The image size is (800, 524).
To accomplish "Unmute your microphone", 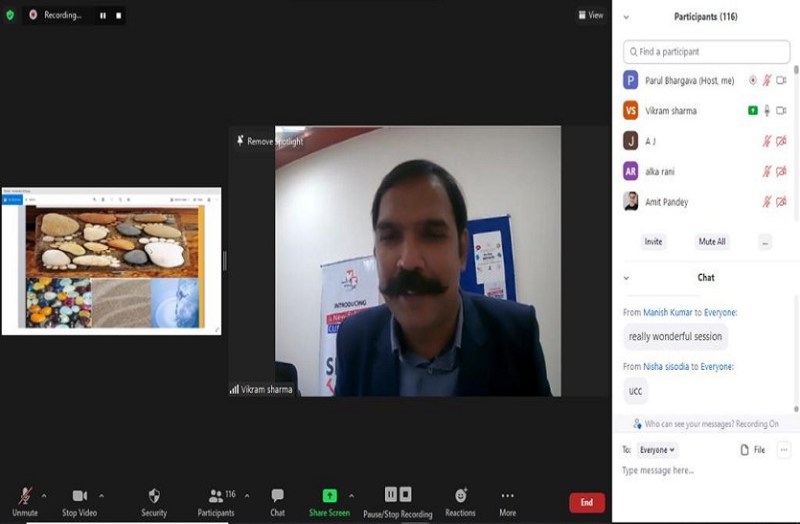I will click(25, 496).
